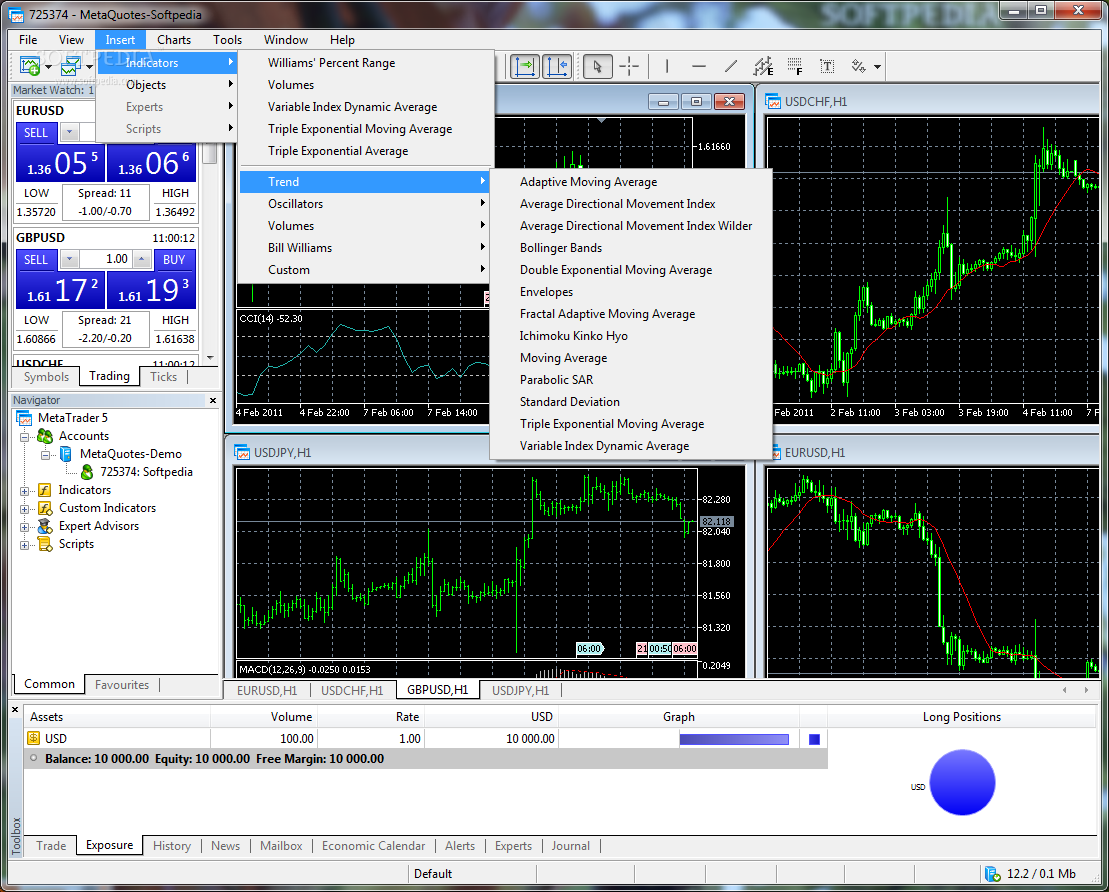Screen dimensions: 1109x892
Task: Expand the Custom indicators submenu
Action: (x=366, y=270)
